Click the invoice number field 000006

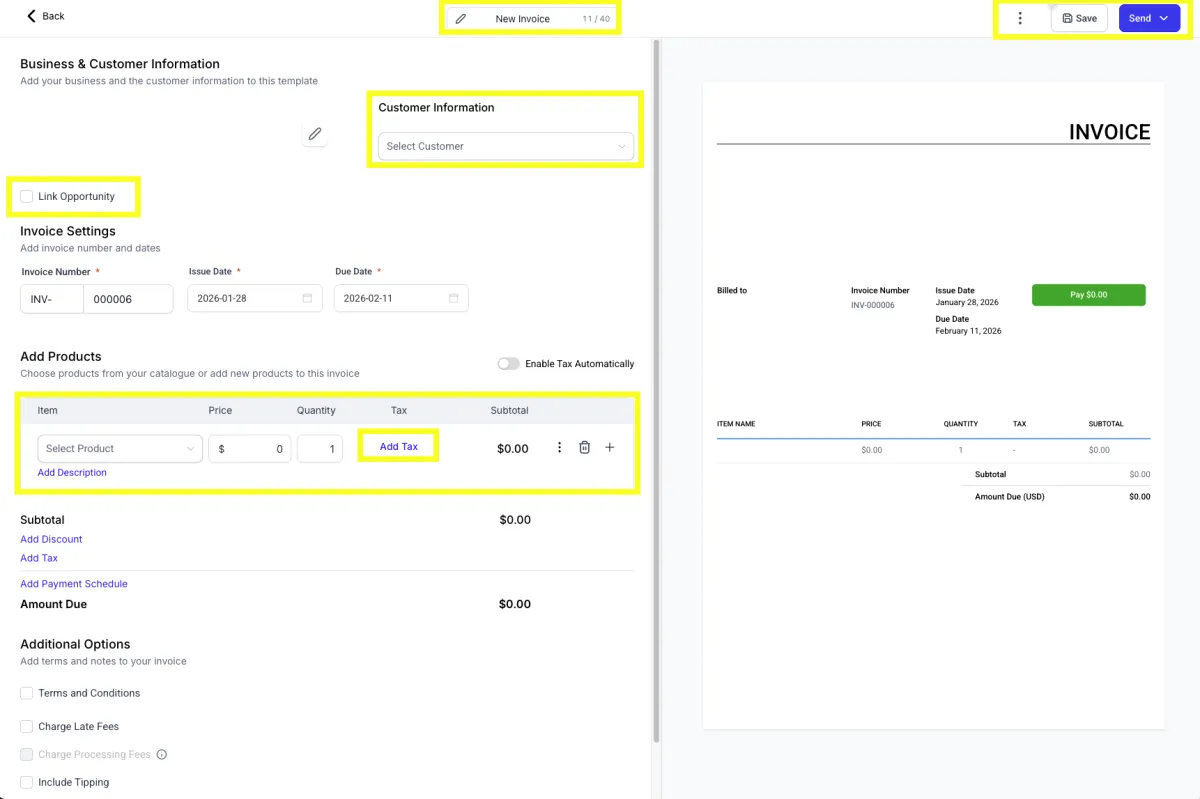pos(128,299)
